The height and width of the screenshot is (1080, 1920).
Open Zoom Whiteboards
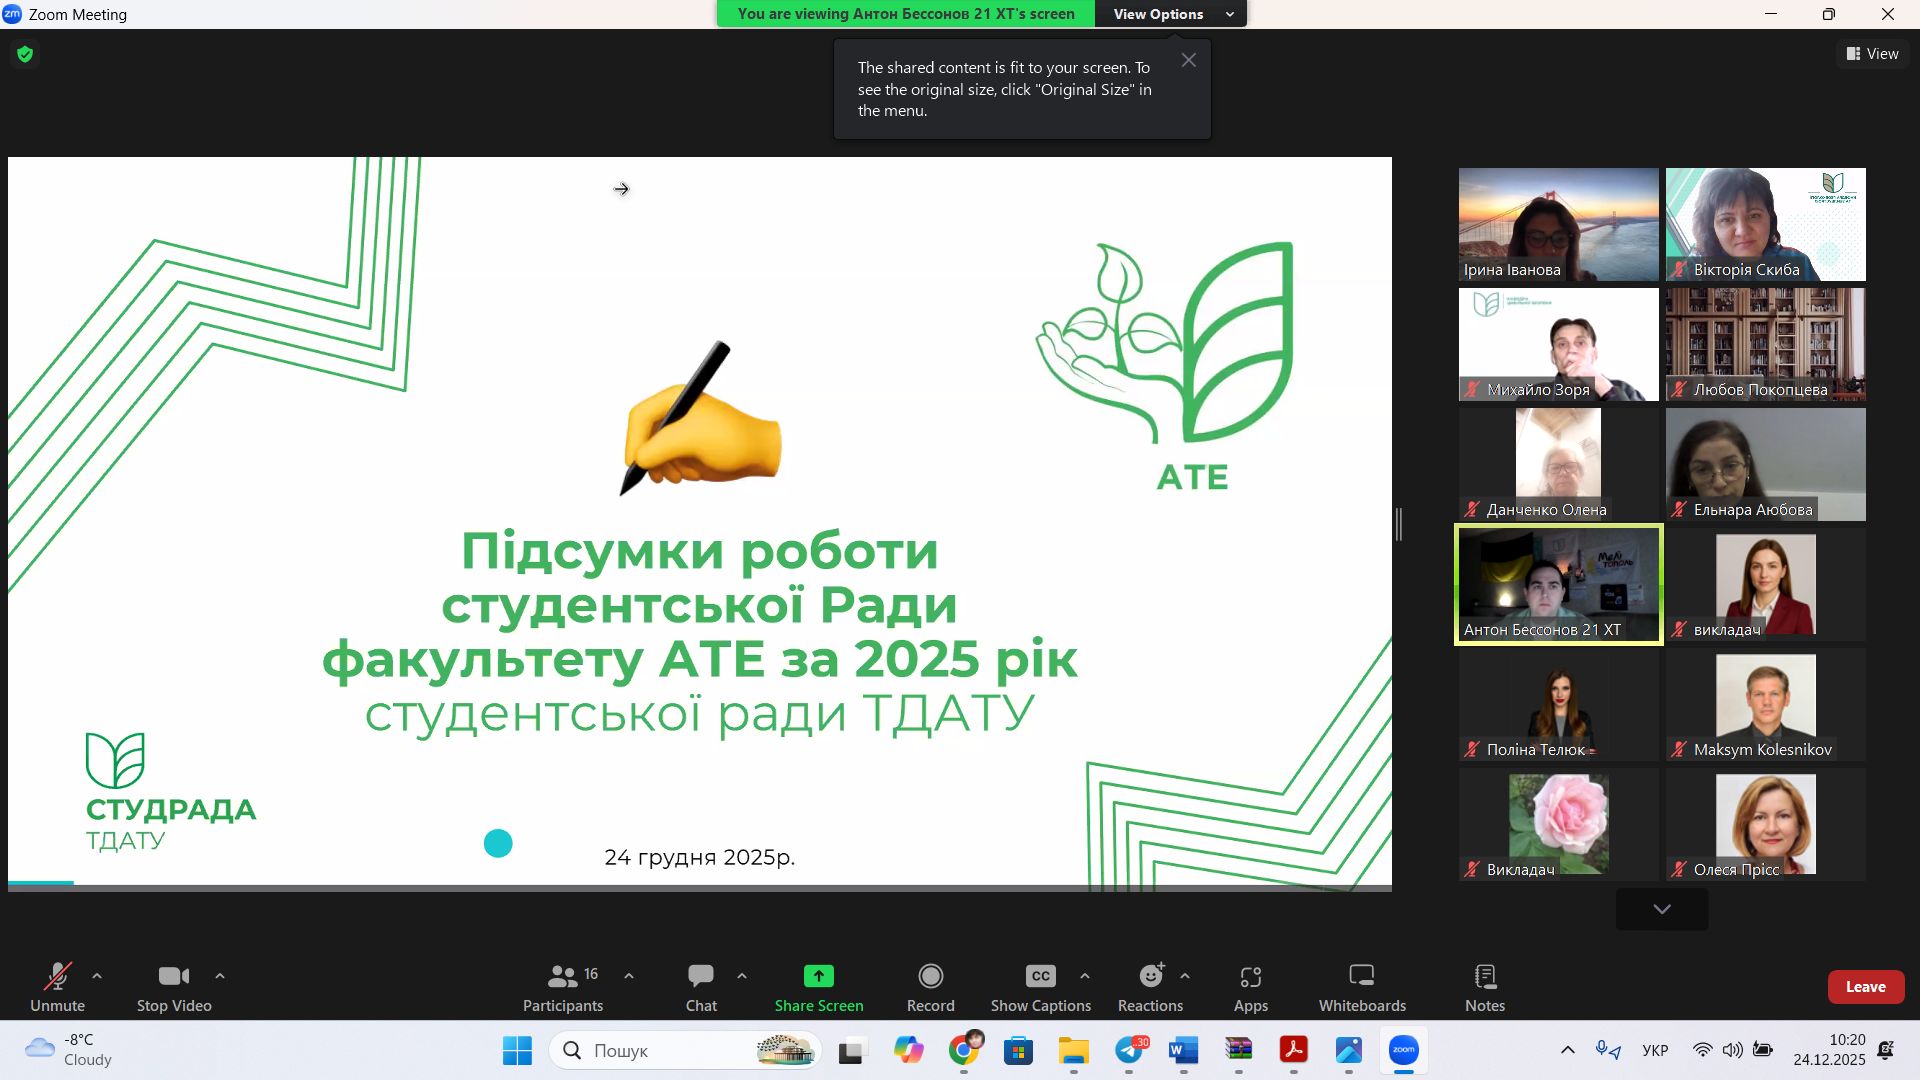(1362, 987)
